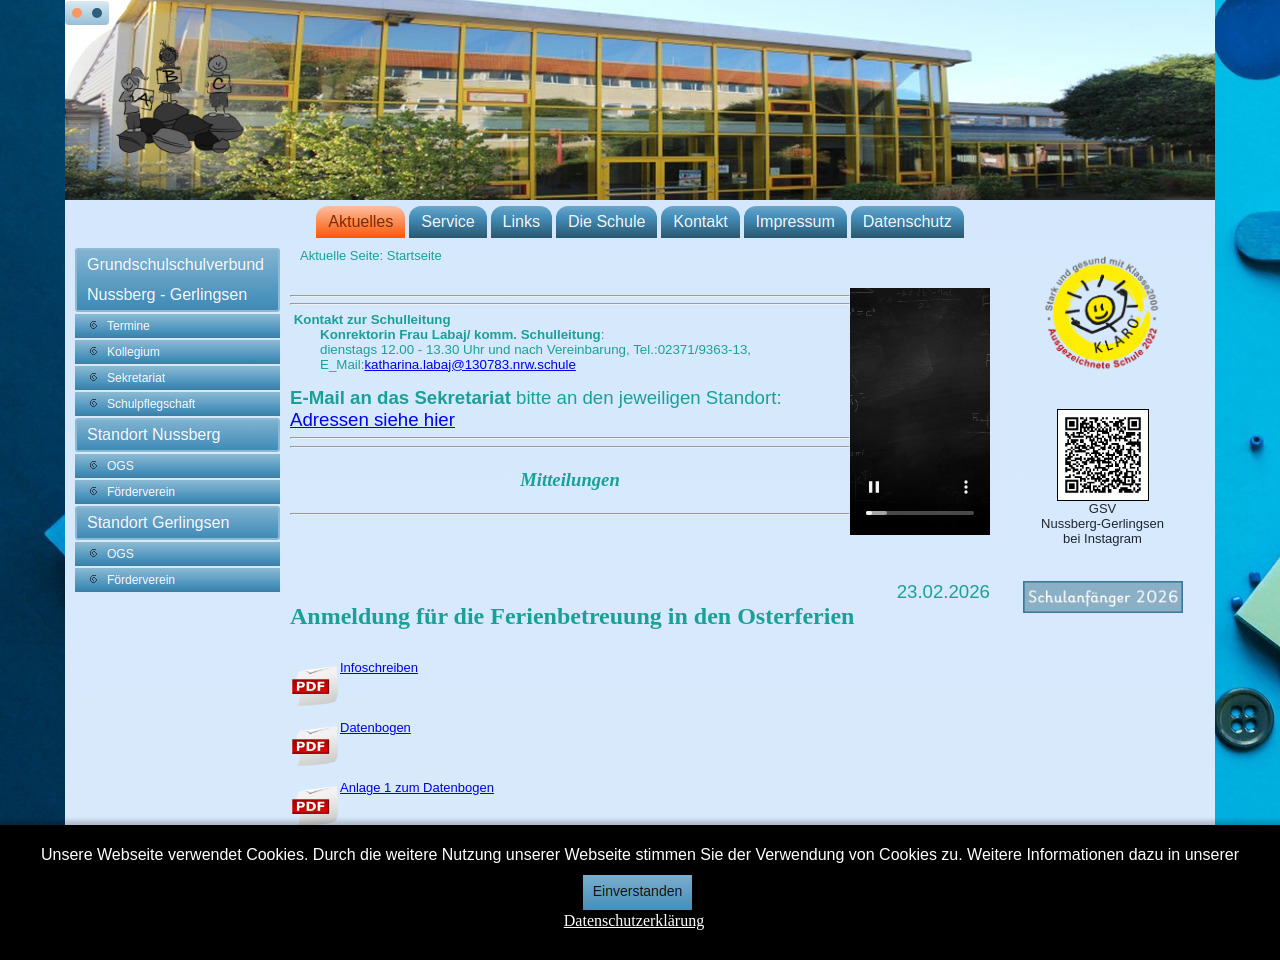Open the PDF icon next to Datenbogen
Screen dimensions: 1280x960
[314, 746]
